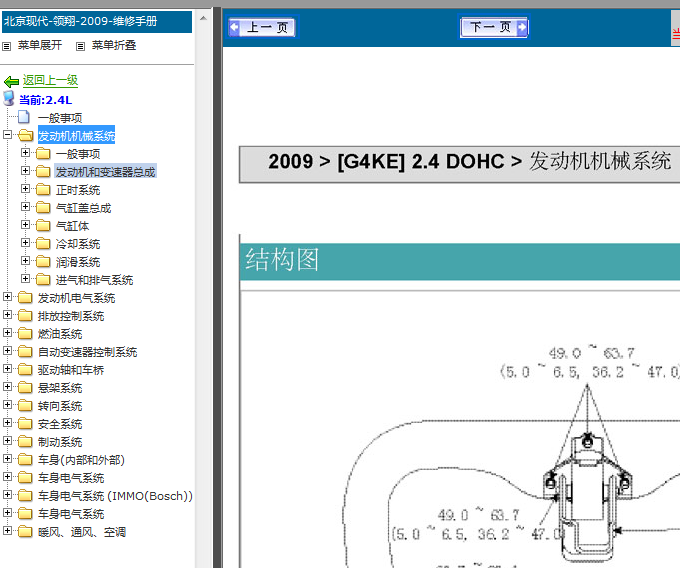
Task: Click the list icon beside 菜单展开
Action: (7, 46)
